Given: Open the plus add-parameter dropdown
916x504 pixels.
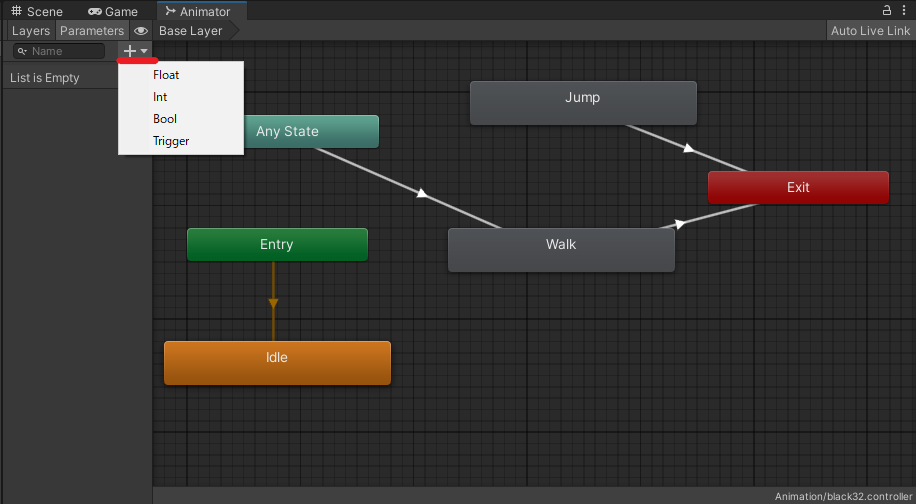Looking at the screenshot, I should point(136,51).
